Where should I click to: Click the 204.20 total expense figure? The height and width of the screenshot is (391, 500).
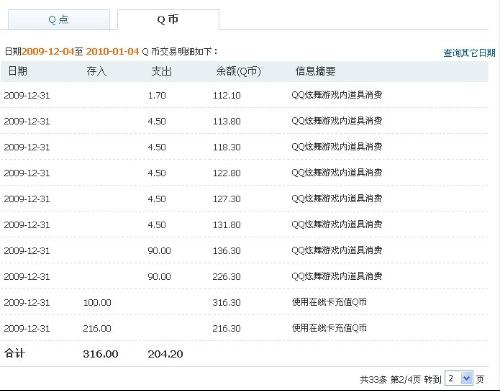(165, 354)
